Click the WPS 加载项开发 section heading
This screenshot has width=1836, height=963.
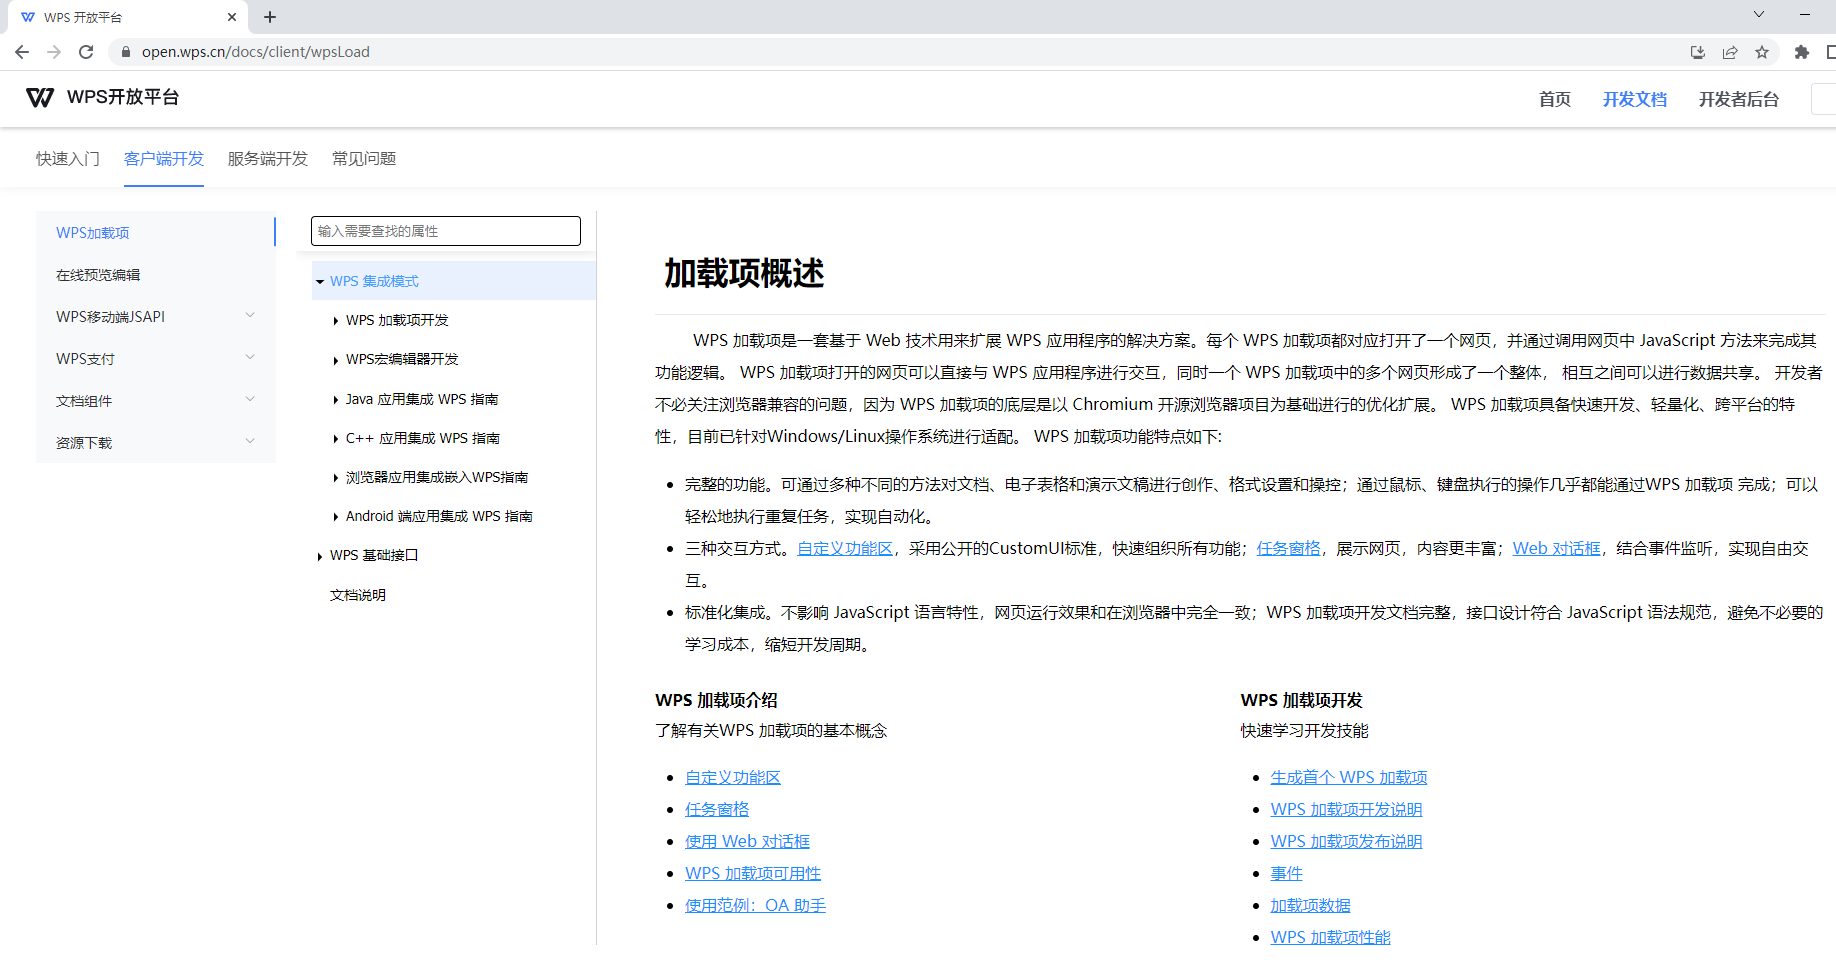click(x=1302, y=701)
